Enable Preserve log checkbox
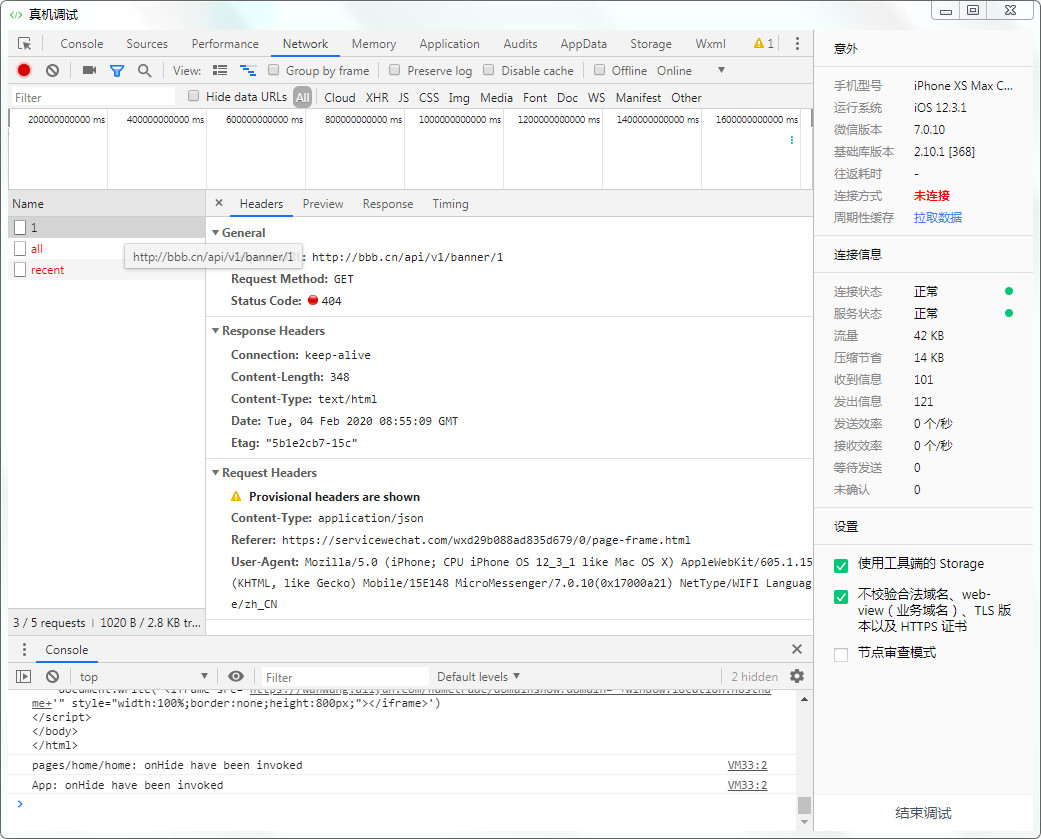The height and width of the screenshot is (839, 1041). [394, 70]
